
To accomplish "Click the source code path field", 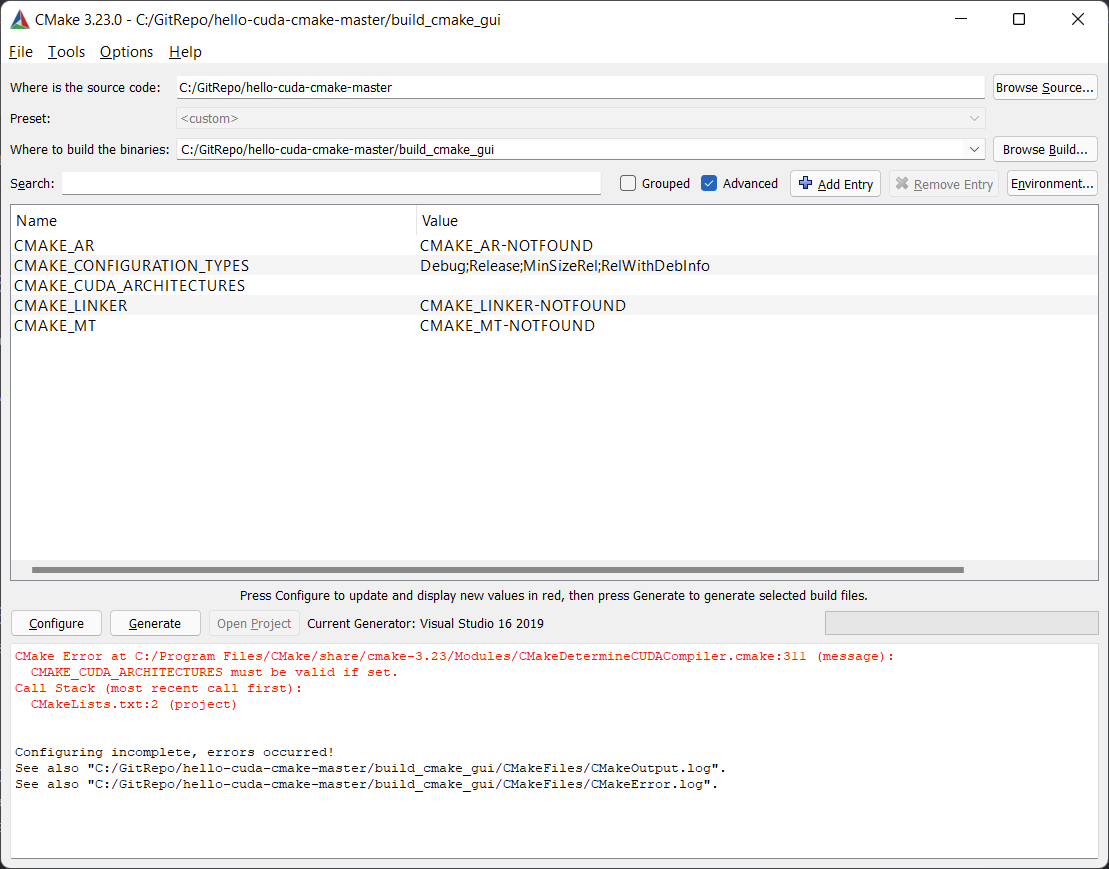I will click(x=580, y=87).
